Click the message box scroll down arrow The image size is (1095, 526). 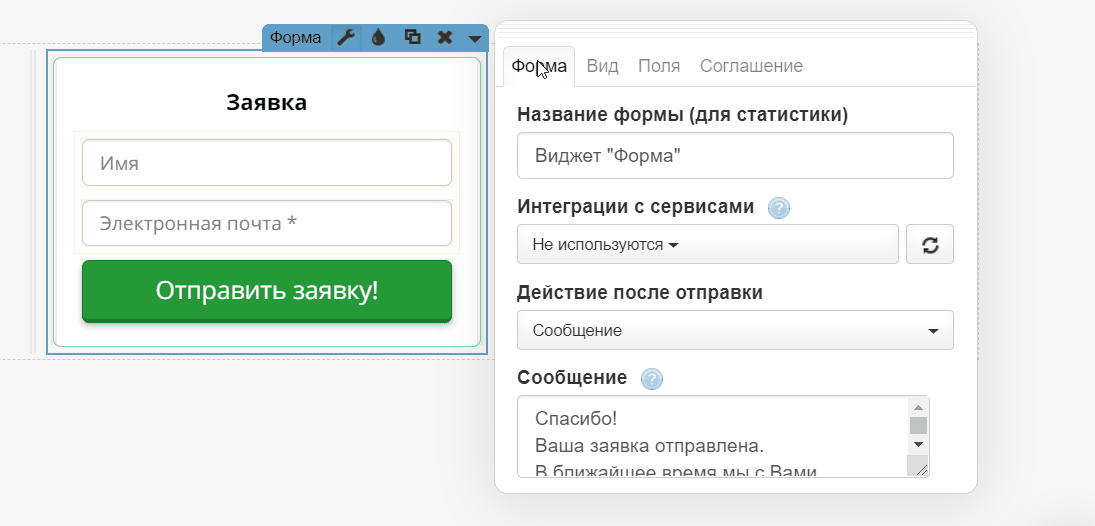click(918, 444)
